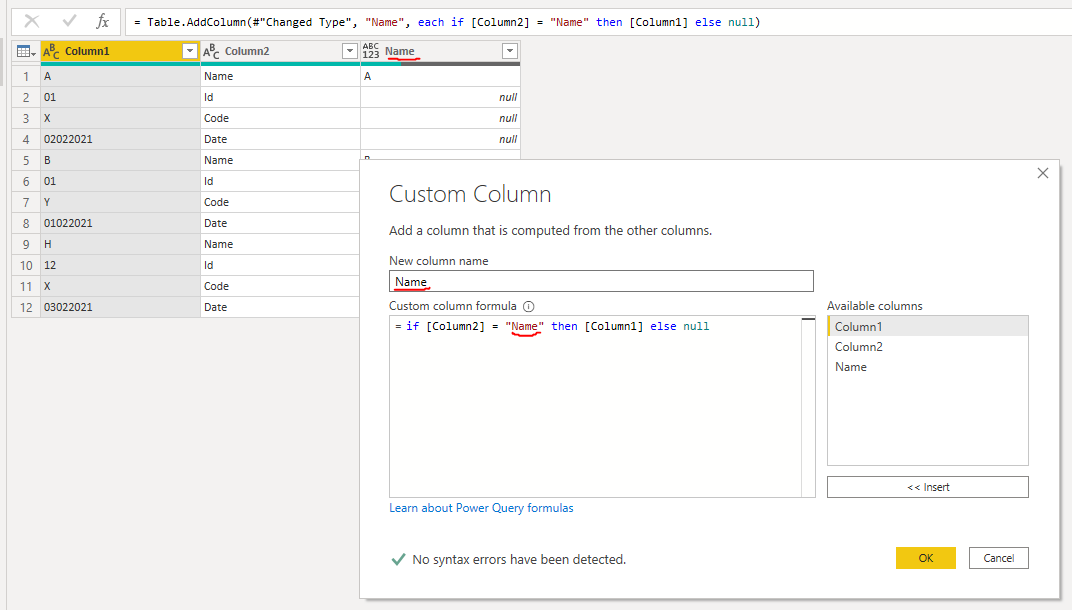Confirm formula with checkmark icon

69,22
